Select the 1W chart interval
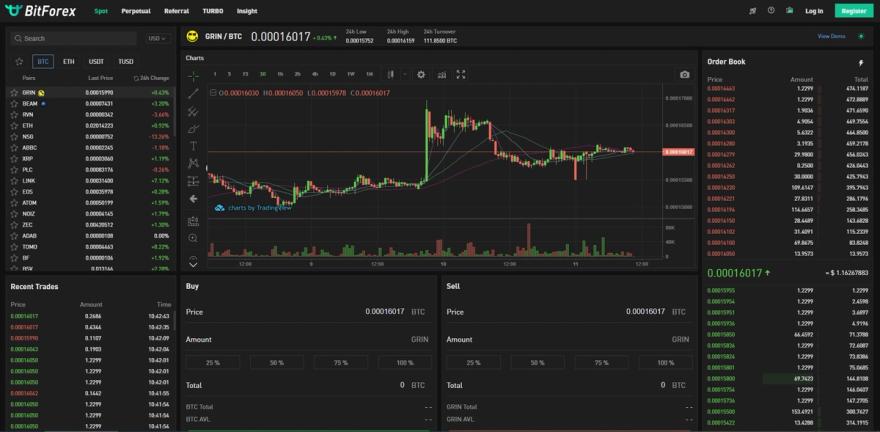 coord(351,74)
